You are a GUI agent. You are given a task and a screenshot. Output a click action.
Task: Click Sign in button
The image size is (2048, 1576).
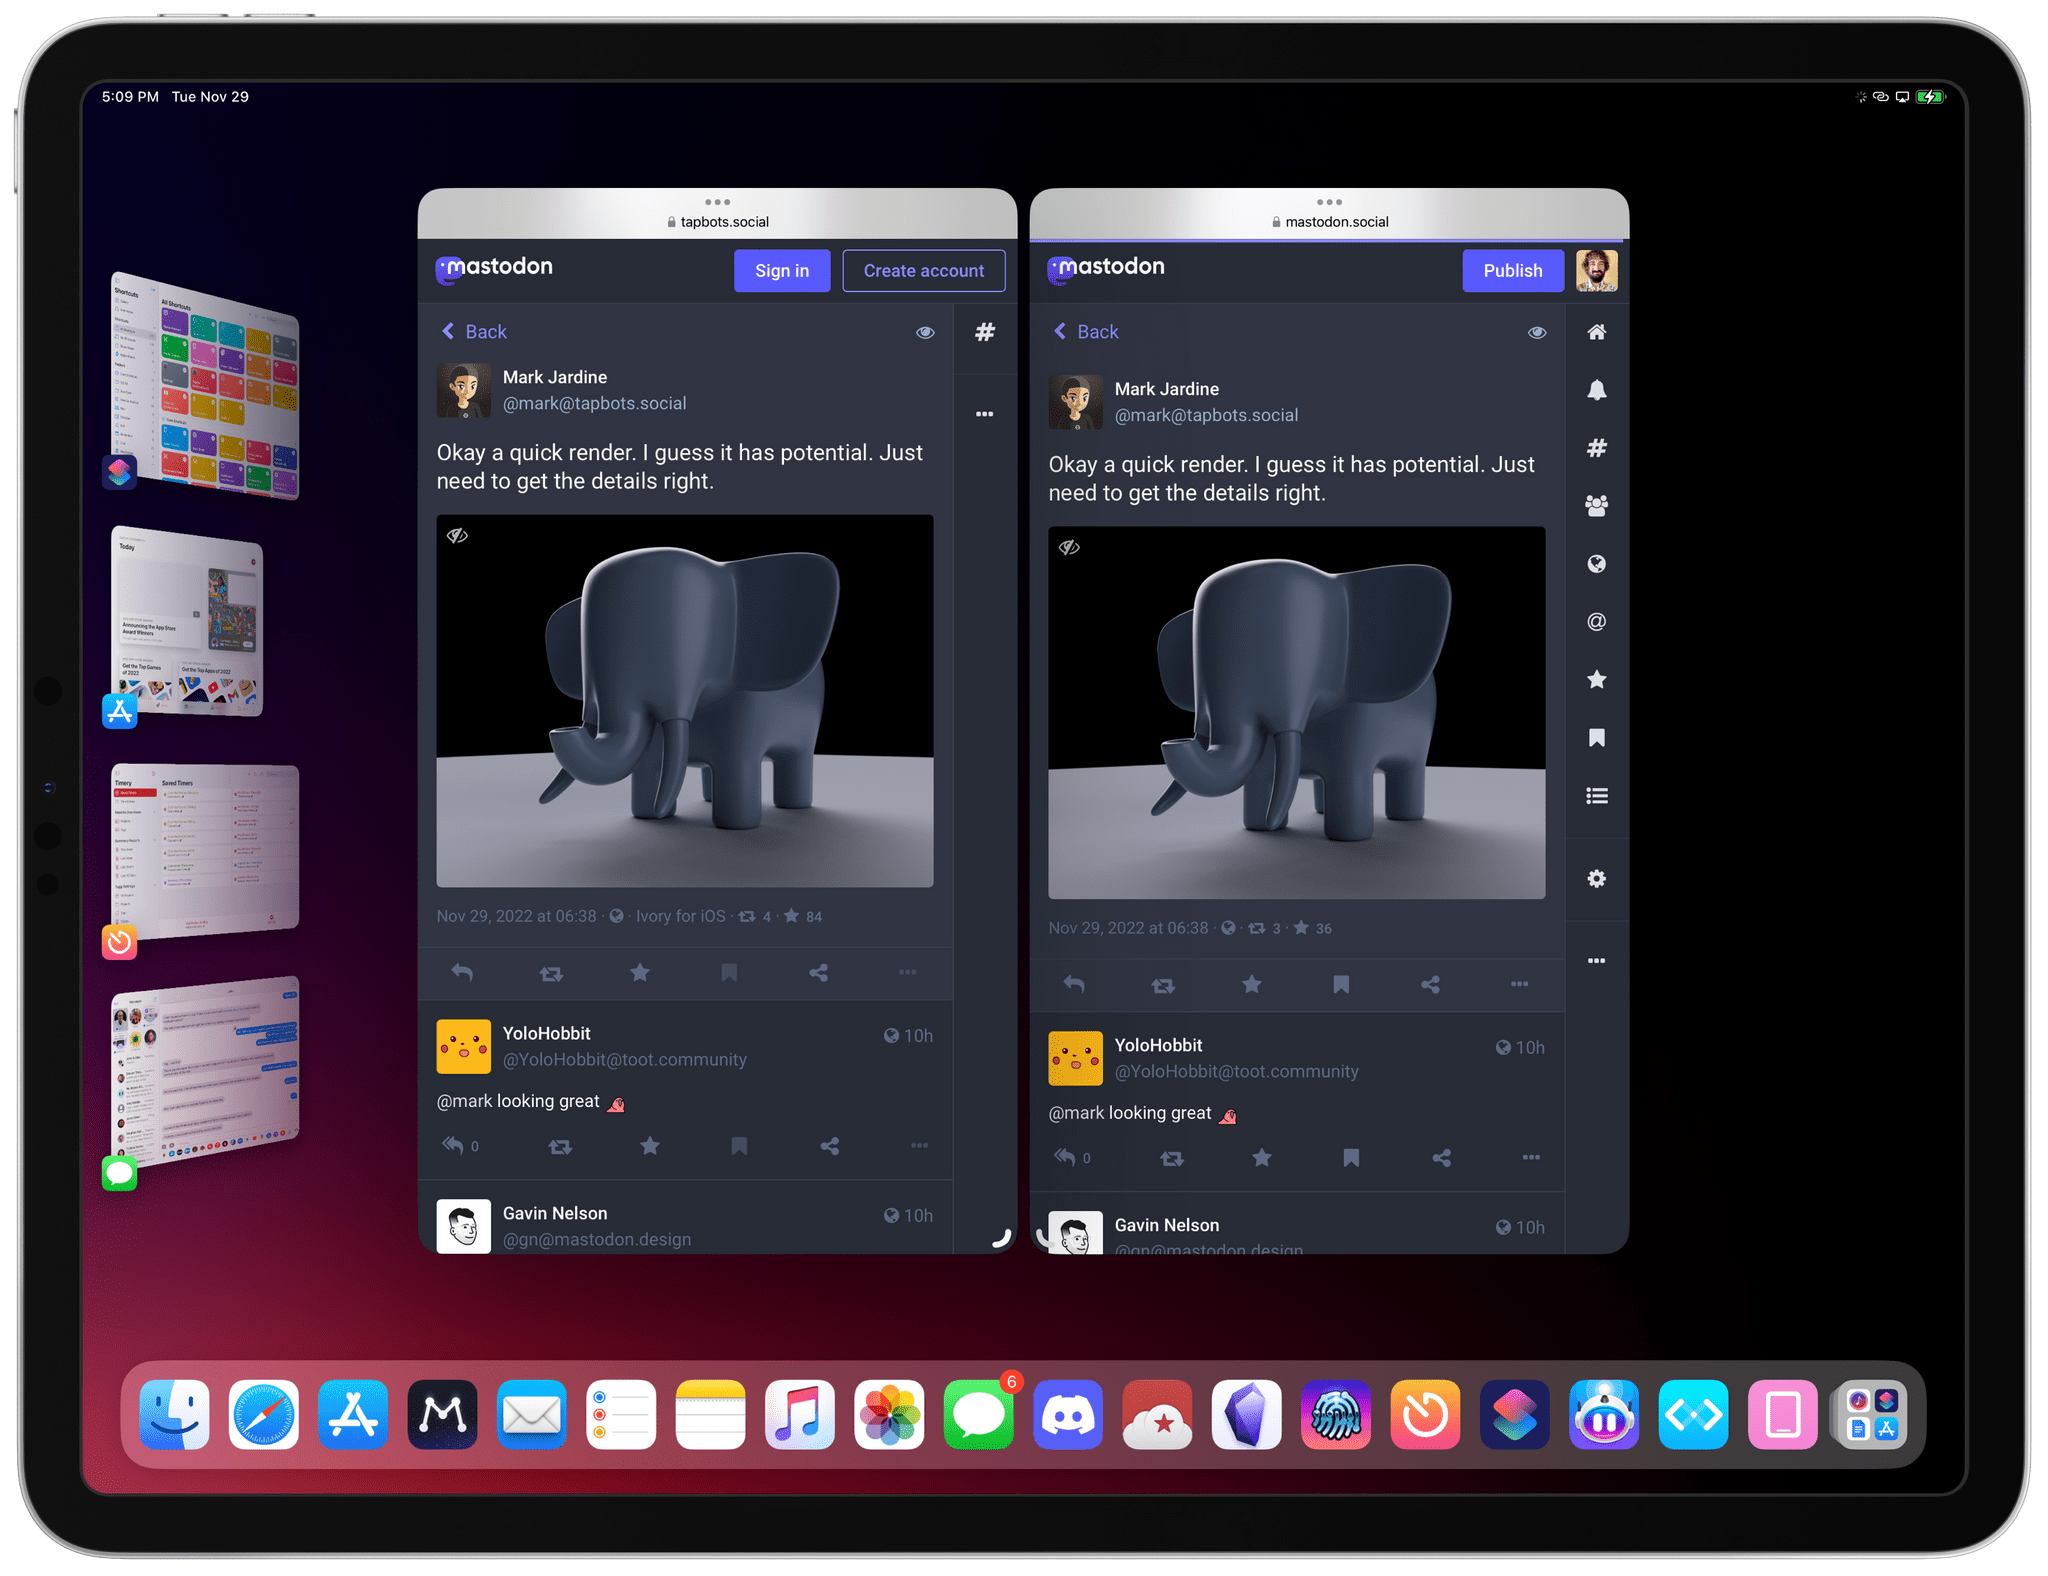click(x=782, y=271)
